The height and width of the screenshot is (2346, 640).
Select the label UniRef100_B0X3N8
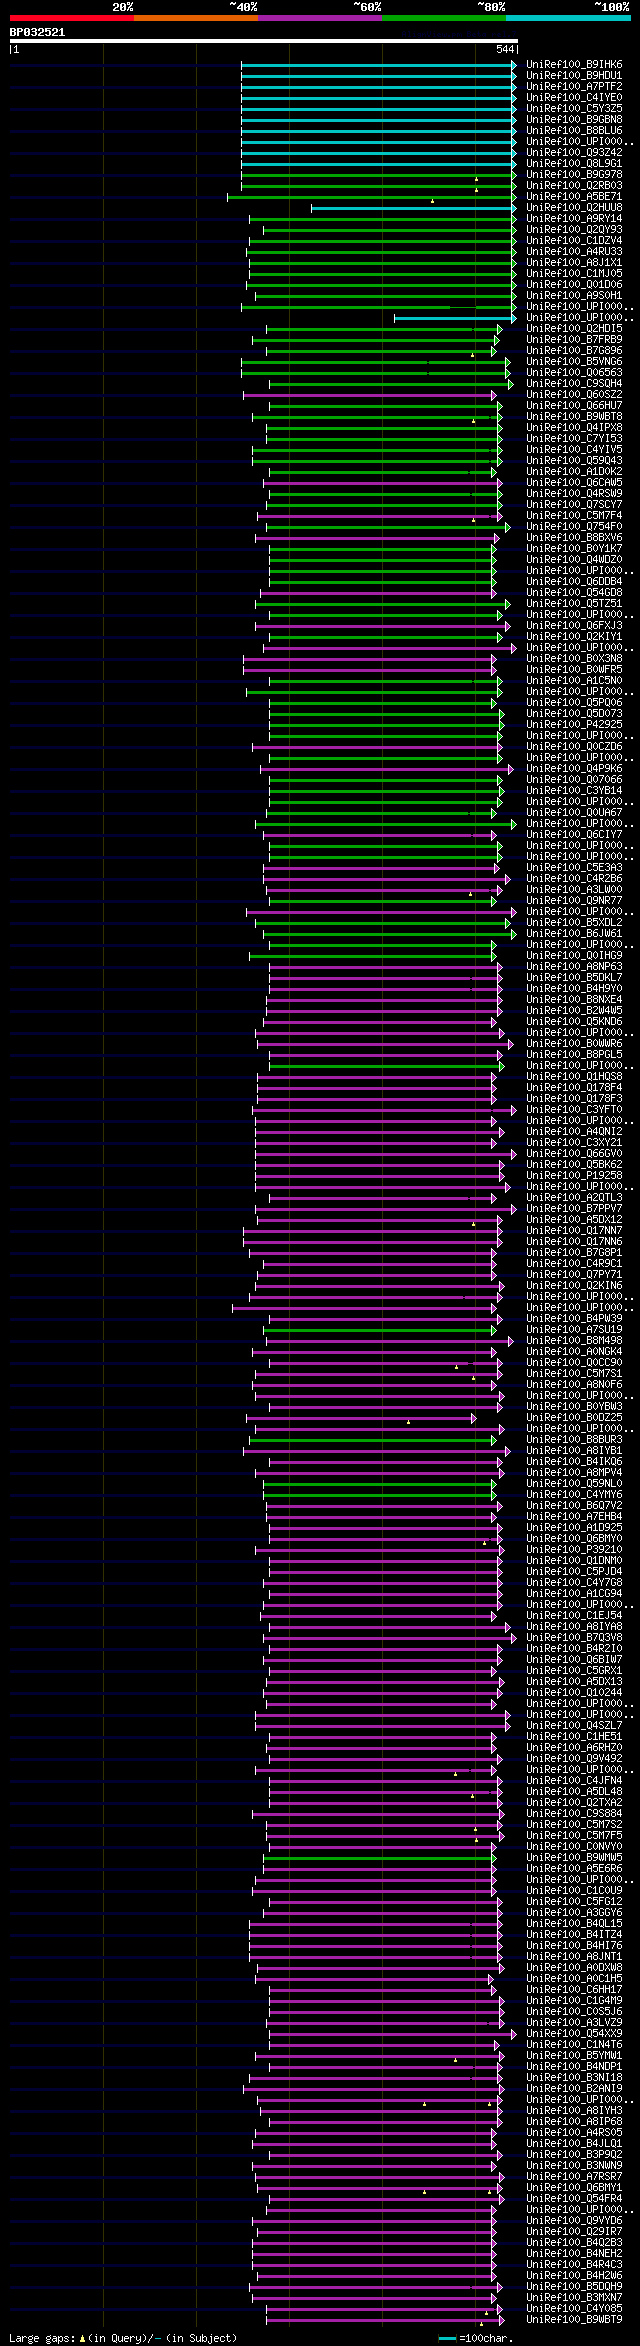574,658
